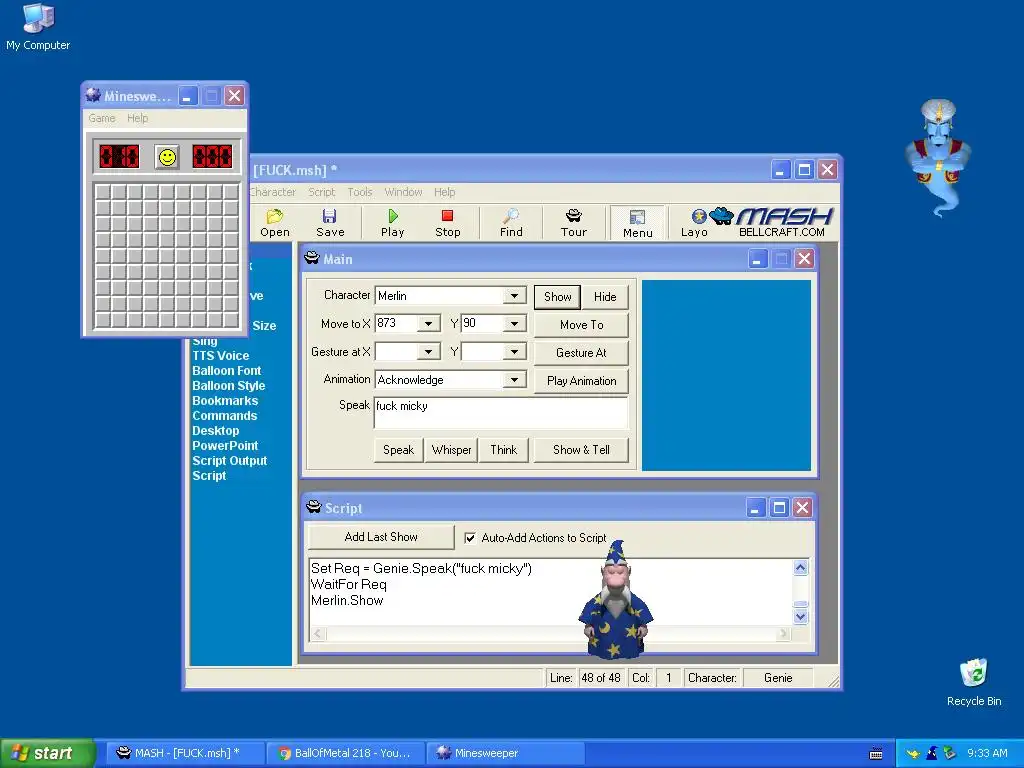Click the Layout toolbar icon
This screenshot has width=1024, height=768.
point(694,223)
